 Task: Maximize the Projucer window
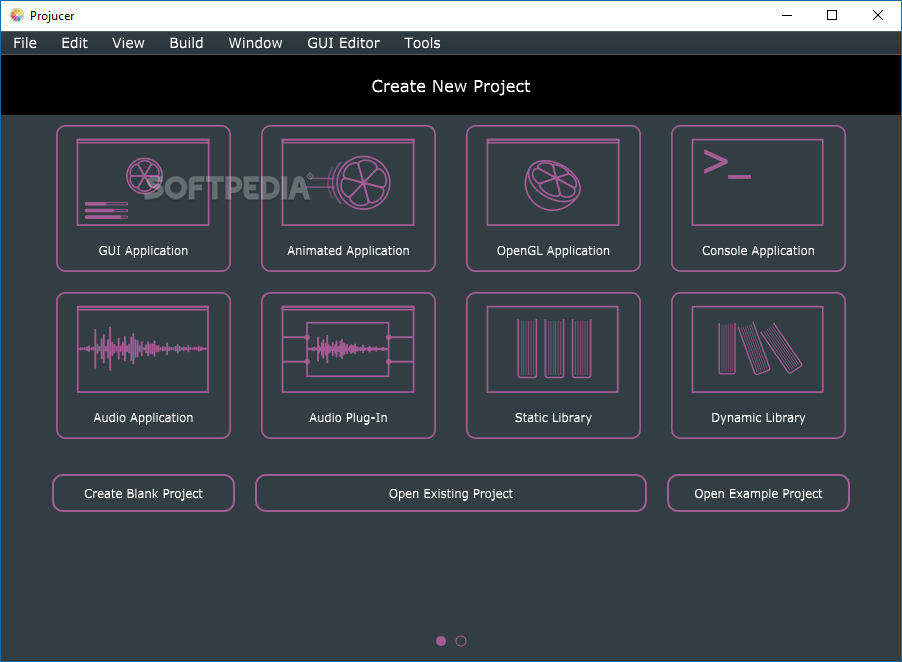(x=832, y=16)
